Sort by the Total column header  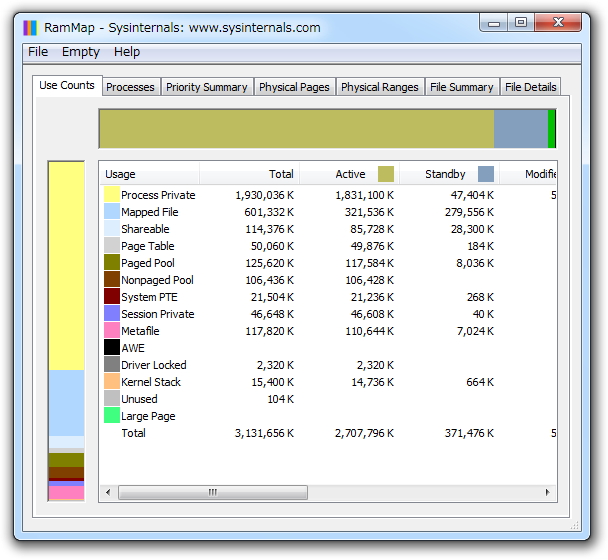(x=249, y=174)
